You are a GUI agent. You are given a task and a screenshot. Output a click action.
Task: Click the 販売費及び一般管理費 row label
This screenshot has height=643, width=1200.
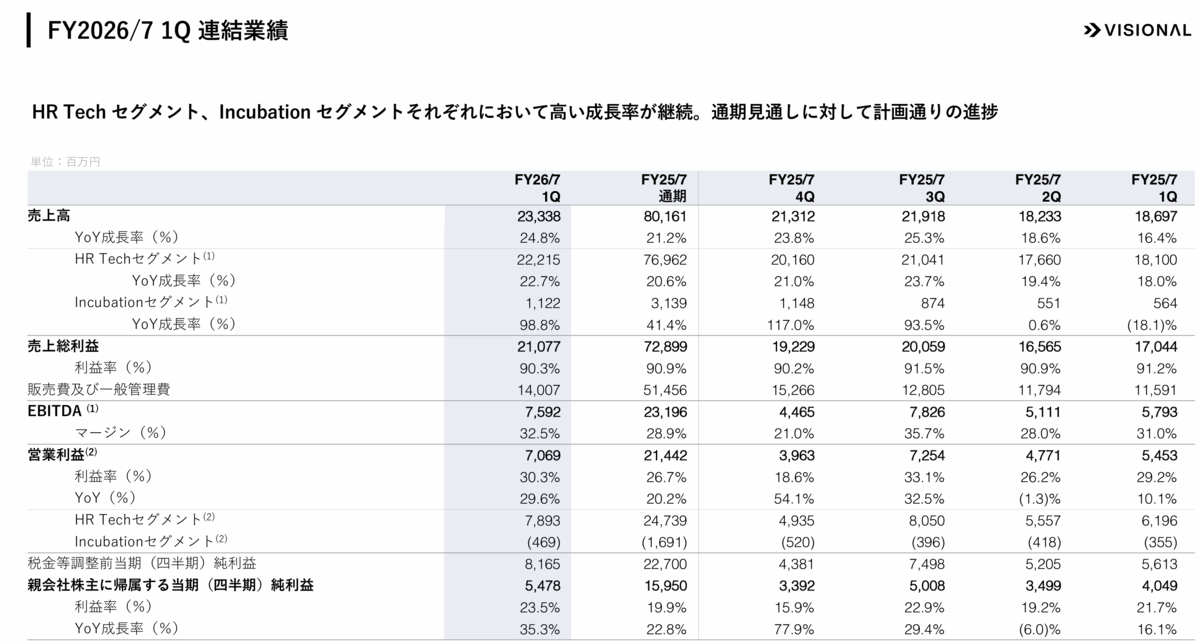point(99,389)
